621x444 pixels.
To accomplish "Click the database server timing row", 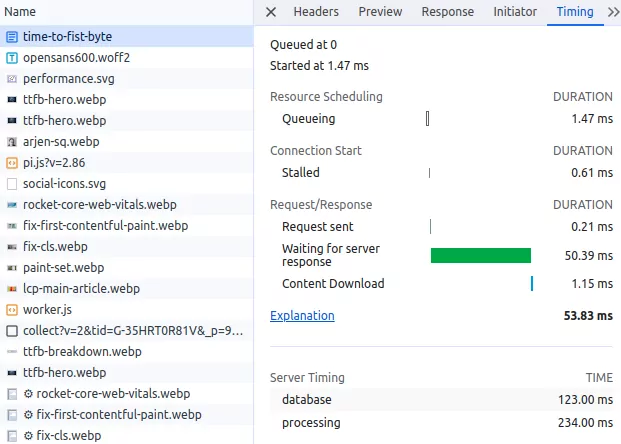I will tap(441, 399).
